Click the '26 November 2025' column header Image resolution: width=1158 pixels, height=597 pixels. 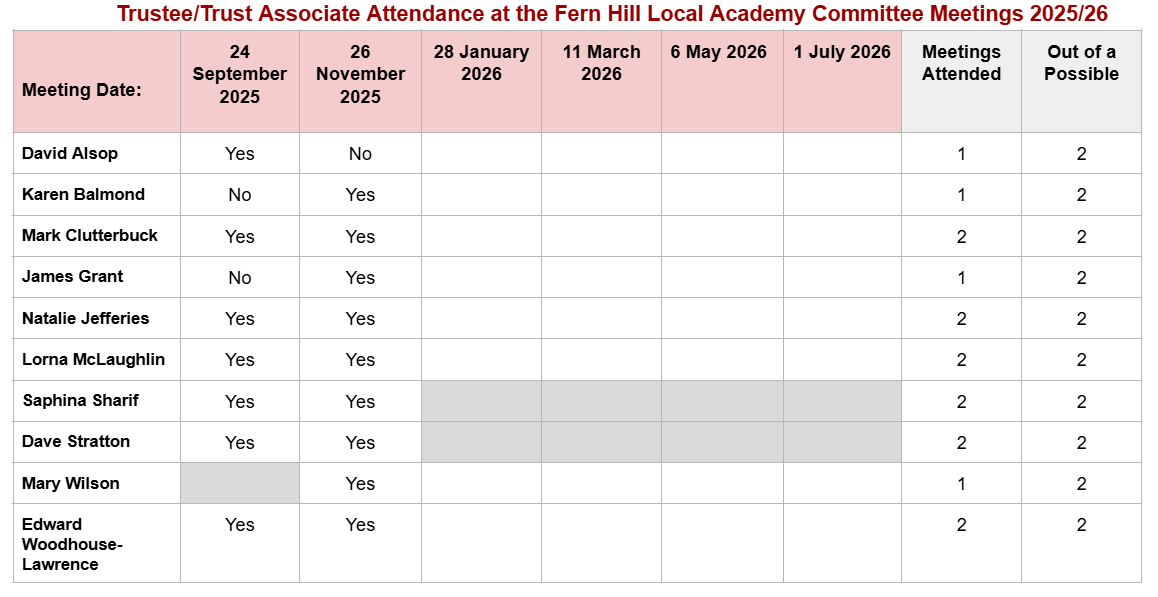pyautogui.click(x=360, y=74)
